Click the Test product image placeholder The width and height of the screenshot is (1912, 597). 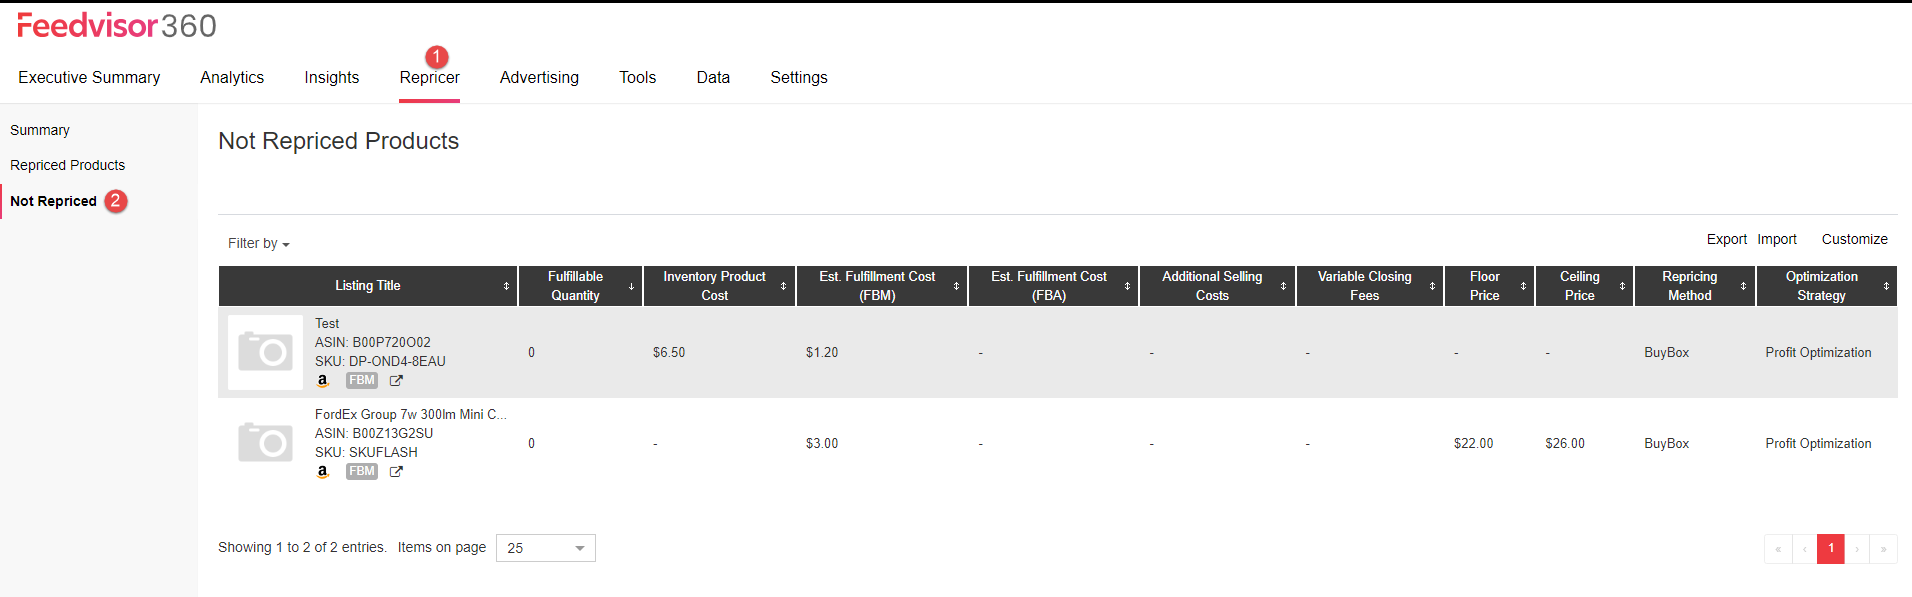(265, 352)
